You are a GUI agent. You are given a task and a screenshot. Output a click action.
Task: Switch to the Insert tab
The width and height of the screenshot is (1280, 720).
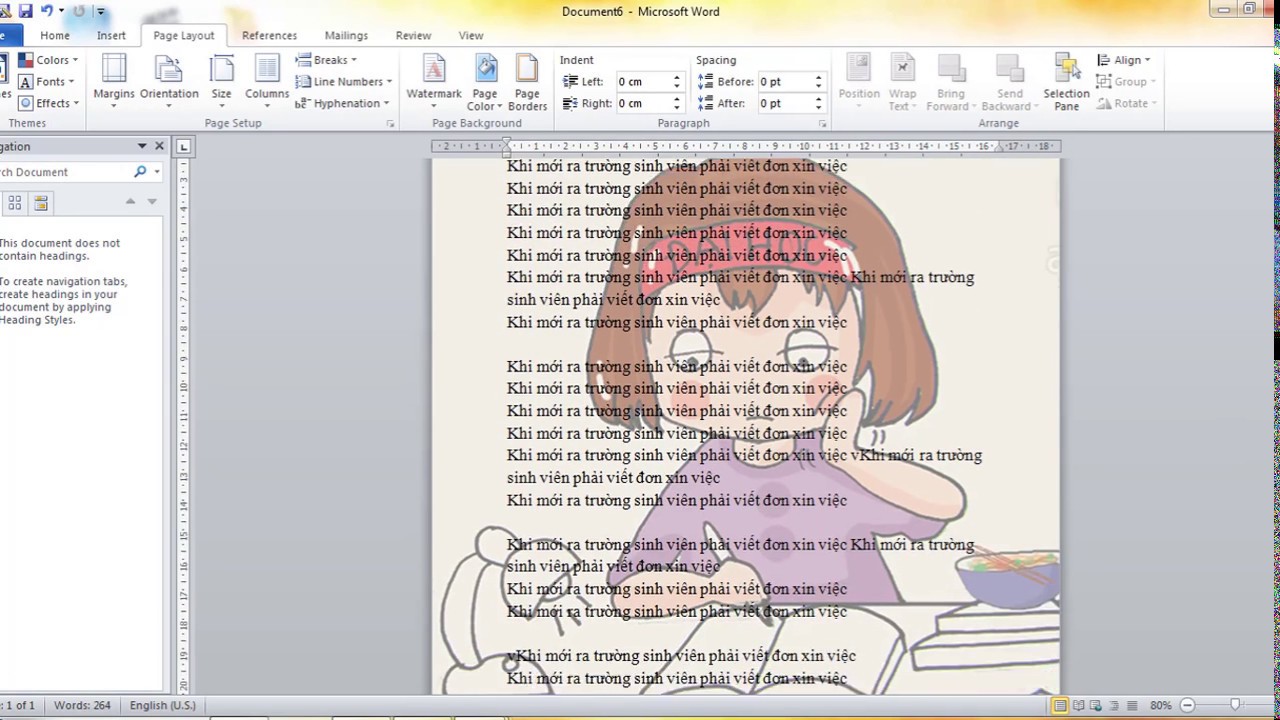click(111, 35)
